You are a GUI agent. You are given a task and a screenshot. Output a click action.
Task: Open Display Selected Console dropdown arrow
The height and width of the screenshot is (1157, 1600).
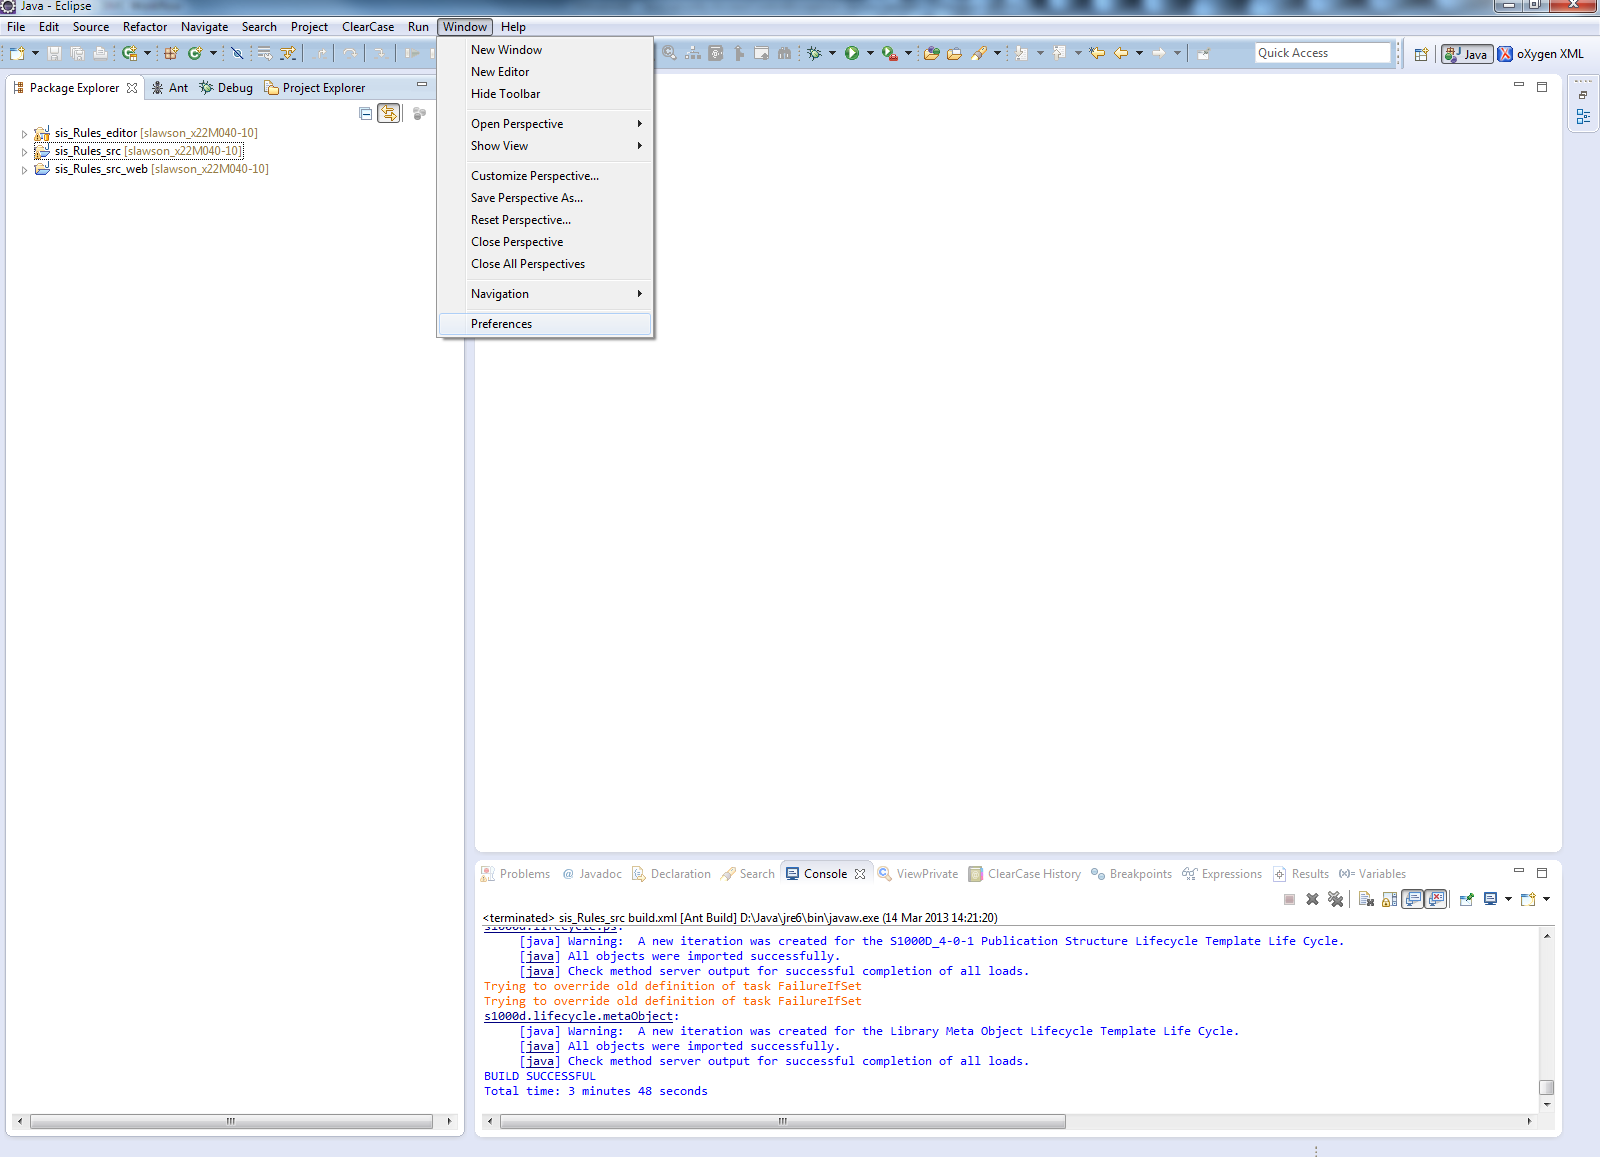[x=1508, y=899]
